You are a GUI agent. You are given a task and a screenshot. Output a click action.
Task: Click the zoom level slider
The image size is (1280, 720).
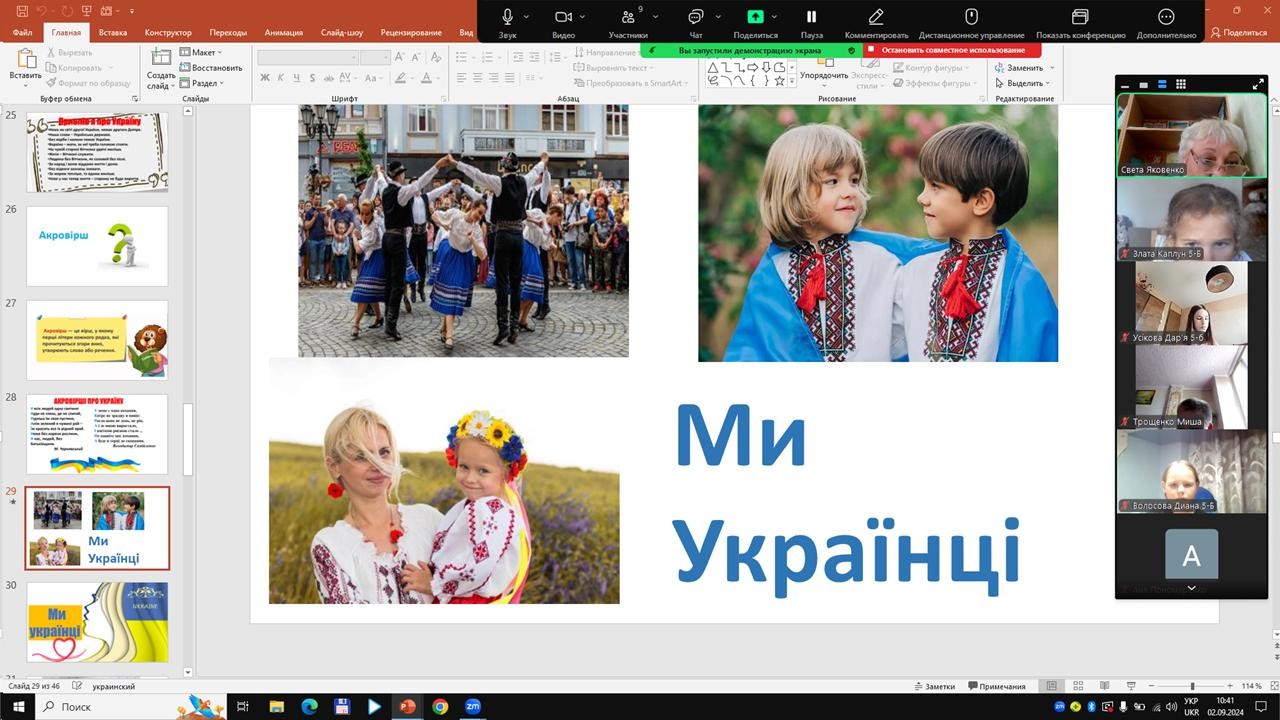point(1192,686)
